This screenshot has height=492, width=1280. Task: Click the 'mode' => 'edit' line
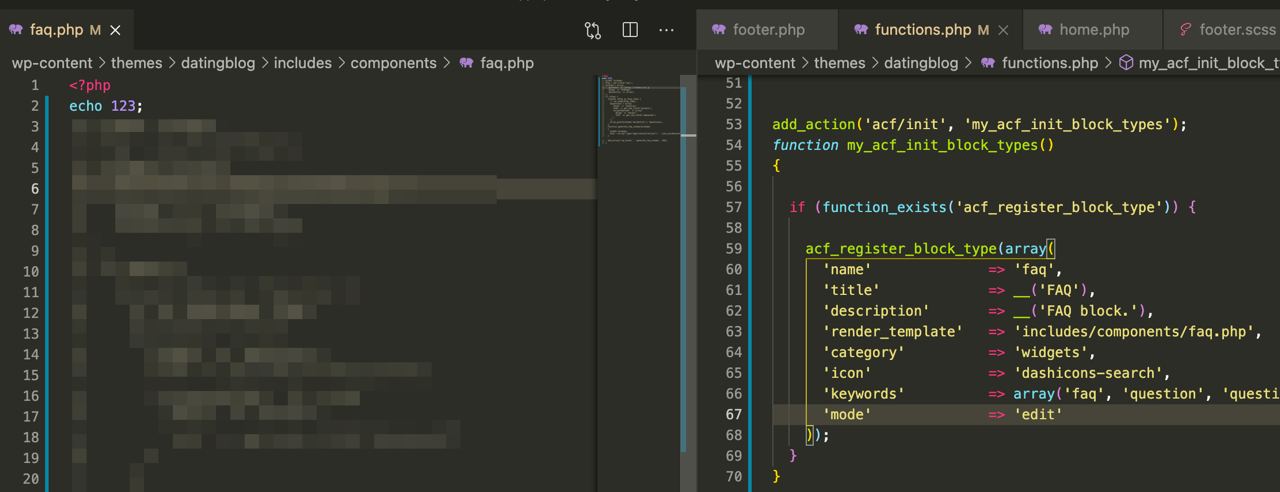click(942, 414)
